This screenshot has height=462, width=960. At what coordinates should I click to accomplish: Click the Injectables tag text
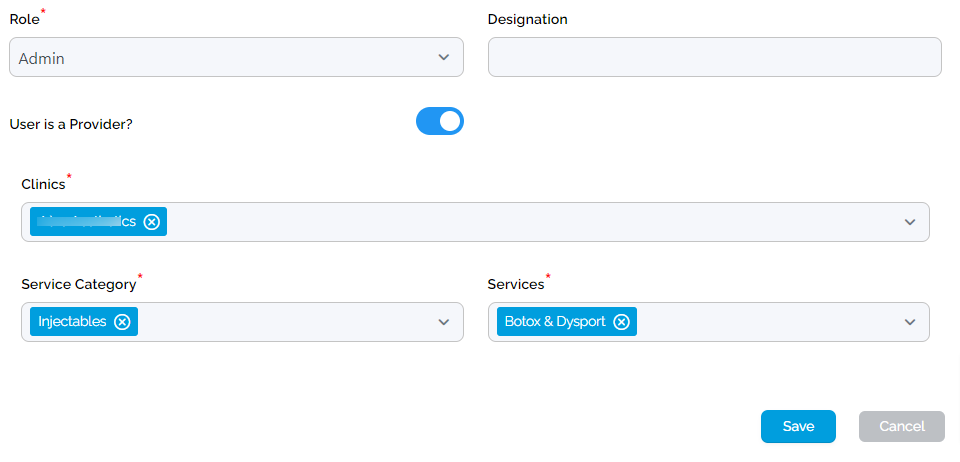[x=72, y=322]
